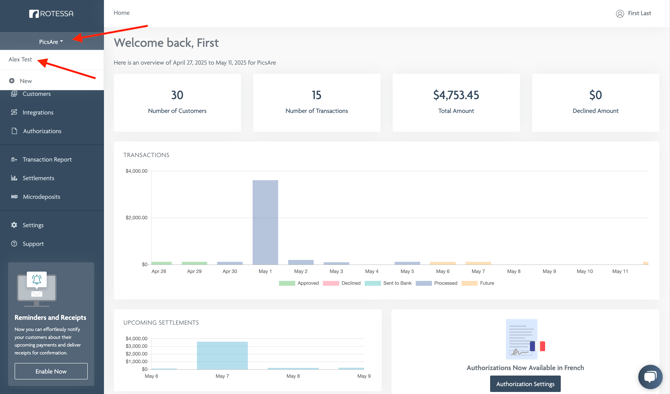The height and width of the screenshot is (394, 670).
Task: Click the plus icon next to New
Action: pyautogui.click(x=12, y=81)
